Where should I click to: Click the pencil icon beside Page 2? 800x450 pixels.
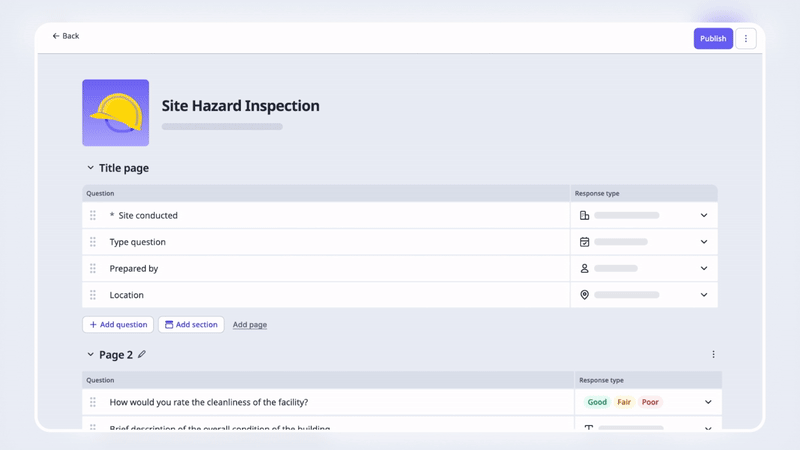(x=142, y=354)
